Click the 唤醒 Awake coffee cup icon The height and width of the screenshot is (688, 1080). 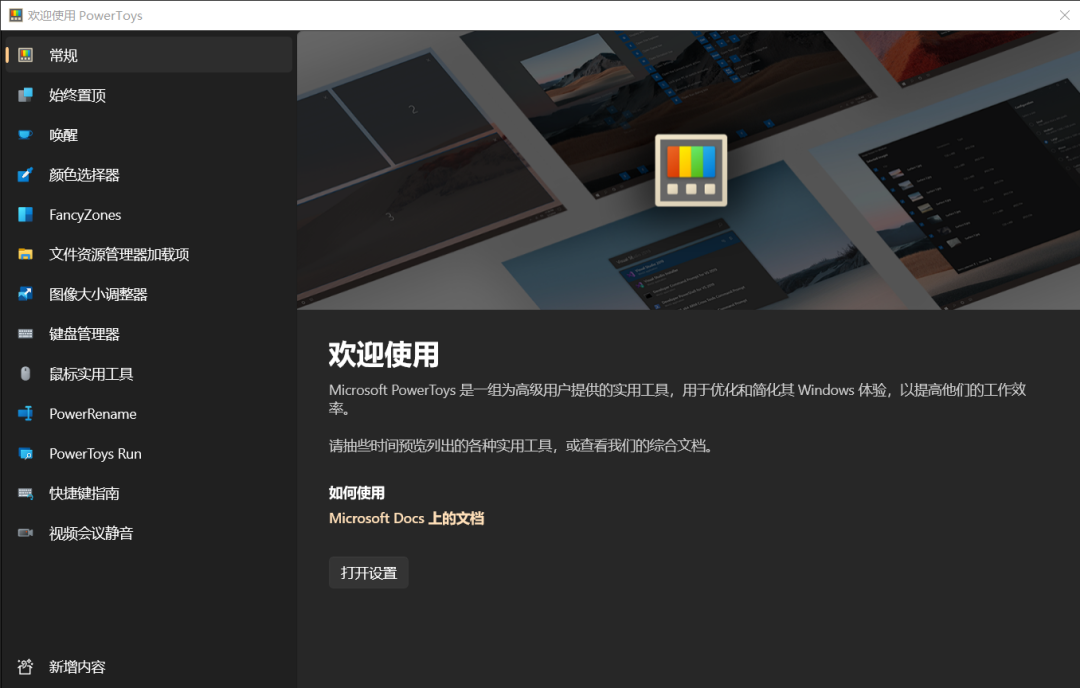click(25, 135)
